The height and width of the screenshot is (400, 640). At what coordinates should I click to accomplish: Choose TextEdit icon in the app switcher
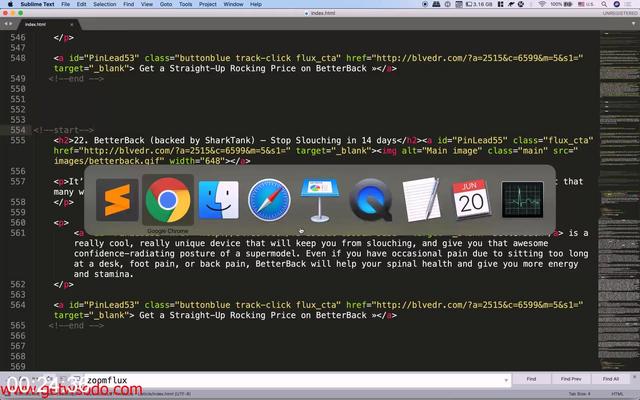pos(421,200)
